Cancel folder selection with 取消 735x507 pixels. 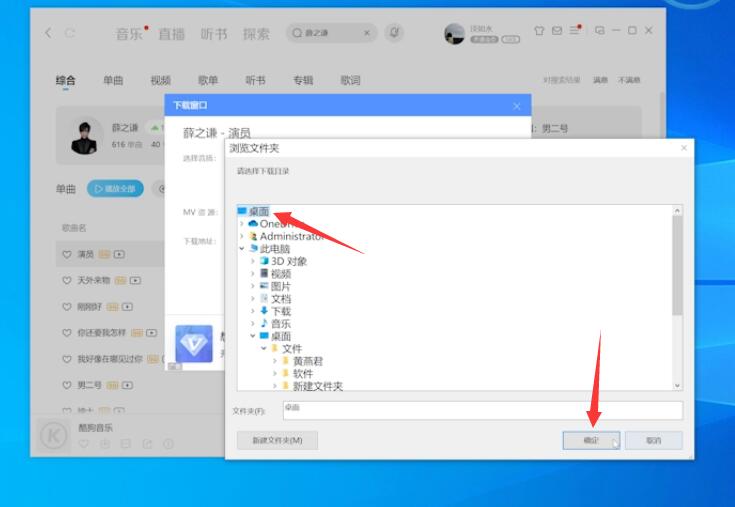click(653, 440)
